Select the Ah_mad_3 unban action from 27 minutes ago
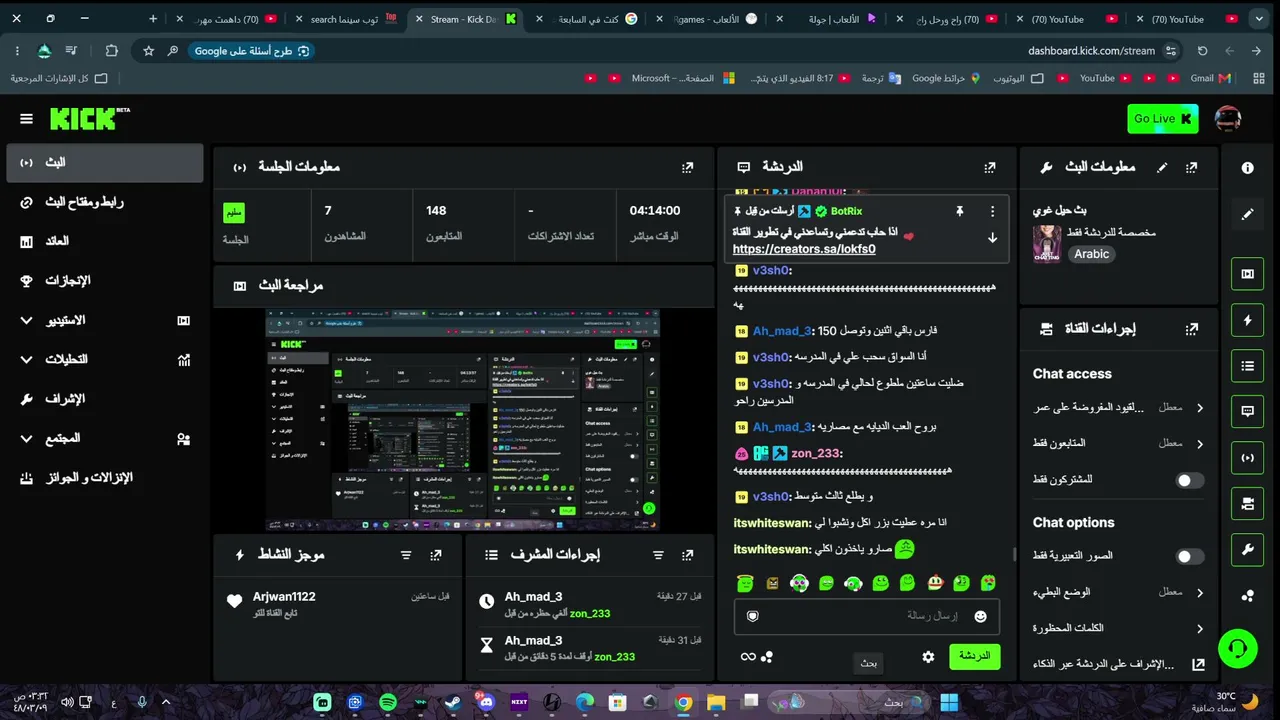This screenshot has width=1280, height=720. 591,604
